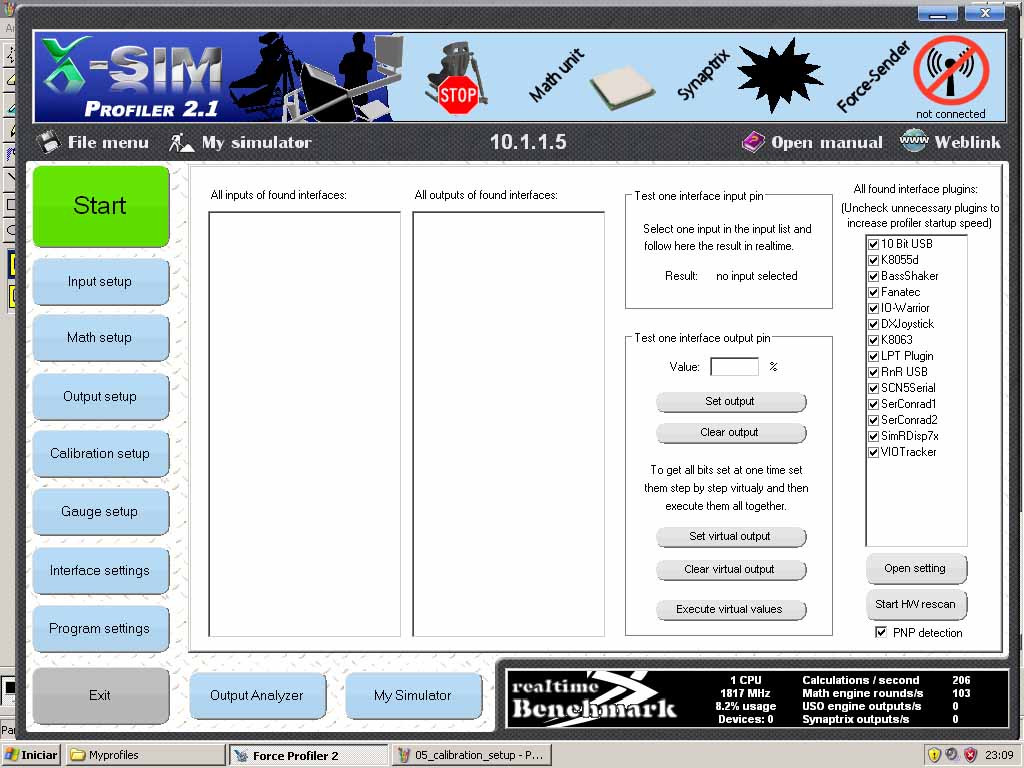This screenshot has height=768, width=1024.
Task: Click the red shield tray icon
Action: [970, 755]
